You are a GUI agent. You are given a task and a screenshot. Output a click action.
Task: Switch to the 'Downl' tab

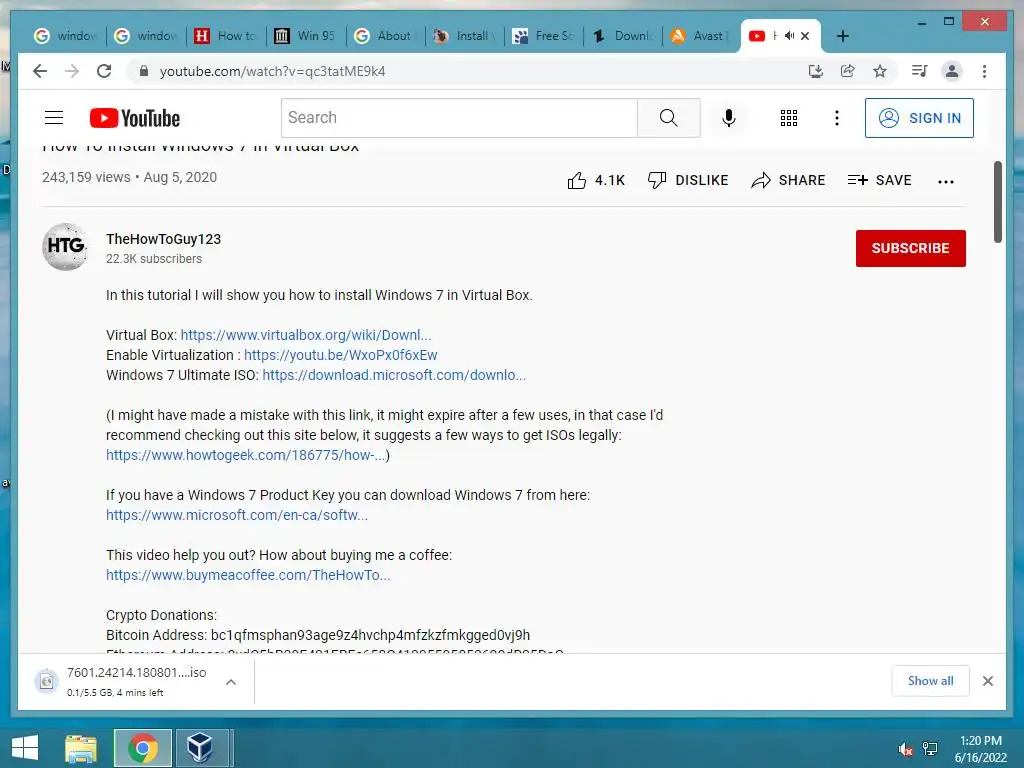624,36
